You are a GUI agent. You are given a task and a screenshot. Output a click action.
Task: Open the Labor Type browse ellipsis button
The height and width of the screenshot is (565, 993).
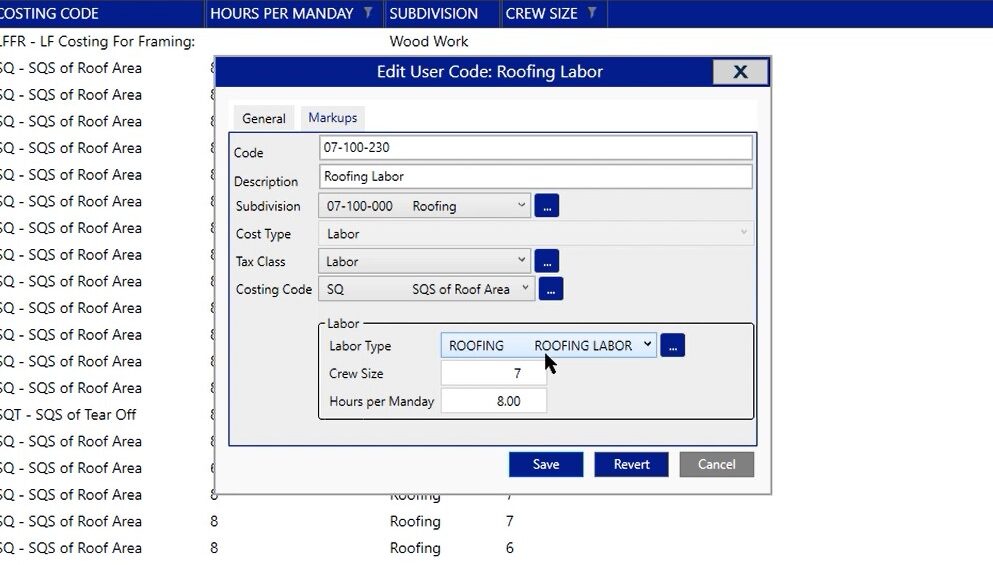coord(672,345)
